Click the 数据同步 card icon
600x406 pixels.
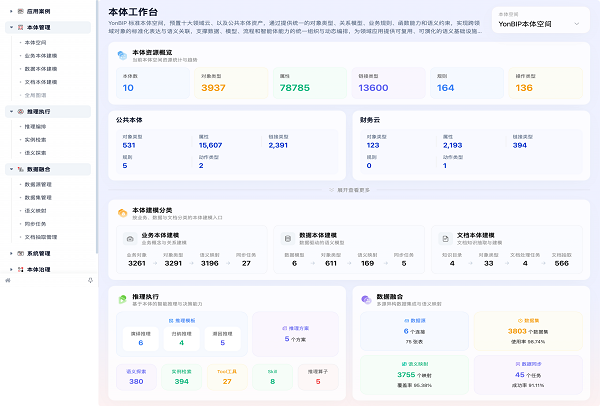(x=518, y=364)
